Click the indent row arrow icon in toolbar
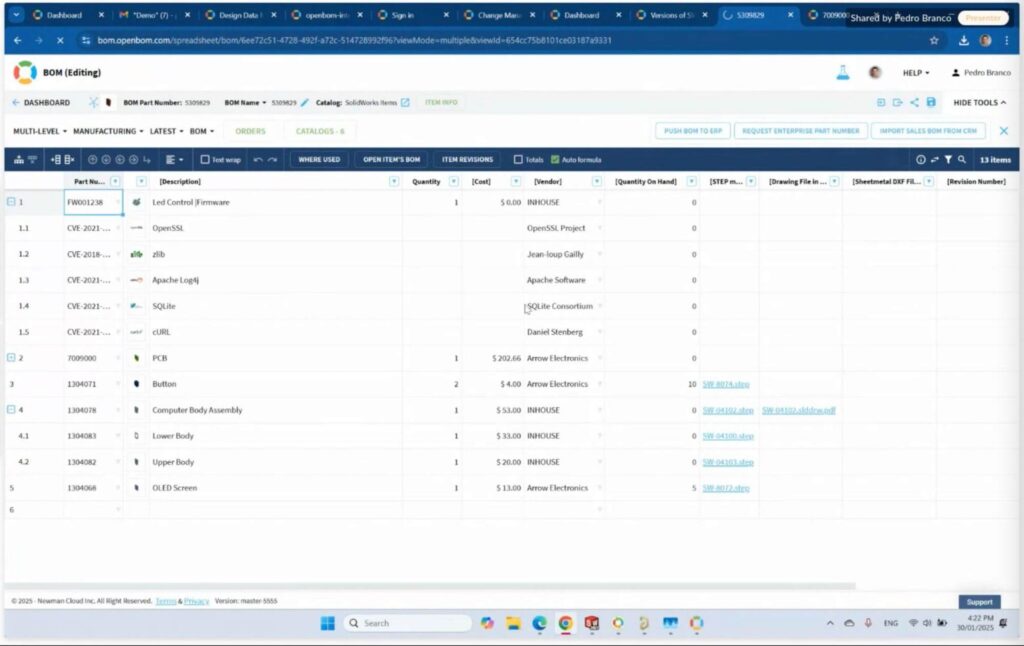This screenshot has height=646, width=1024. tap(147, 159)
